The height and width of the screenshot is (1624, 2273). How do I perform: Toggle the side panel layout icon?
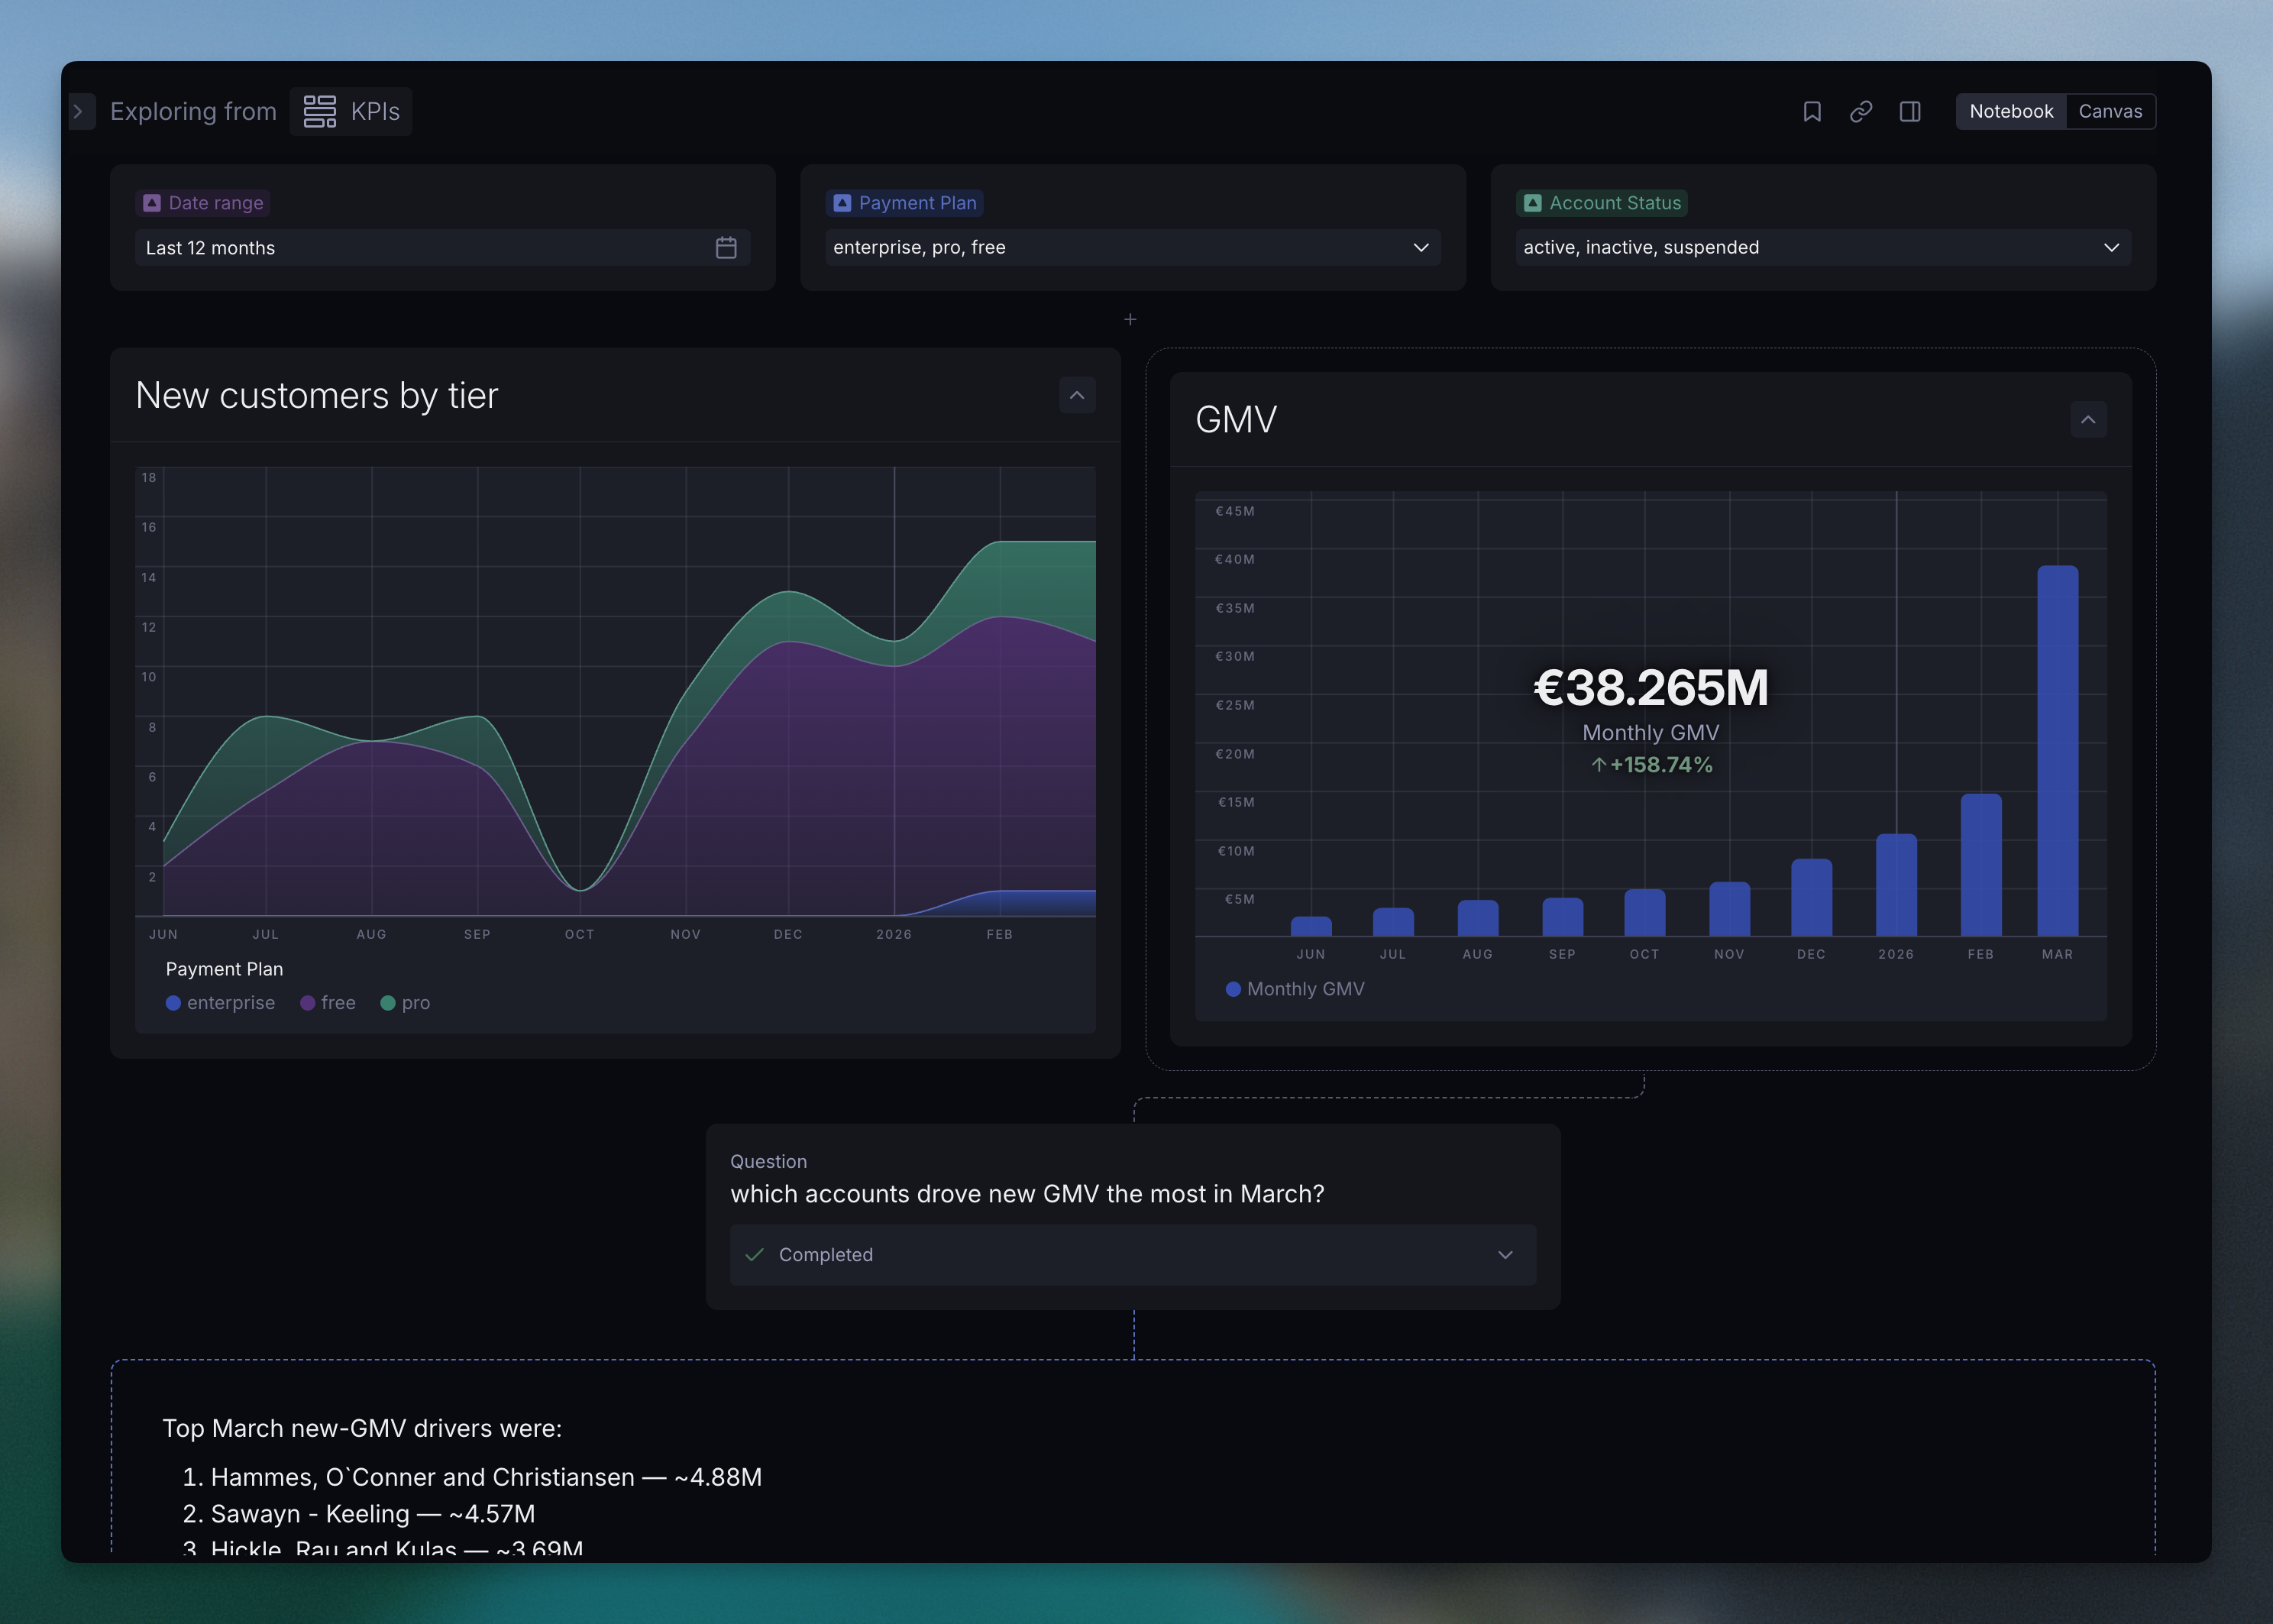click(1910, 111)
